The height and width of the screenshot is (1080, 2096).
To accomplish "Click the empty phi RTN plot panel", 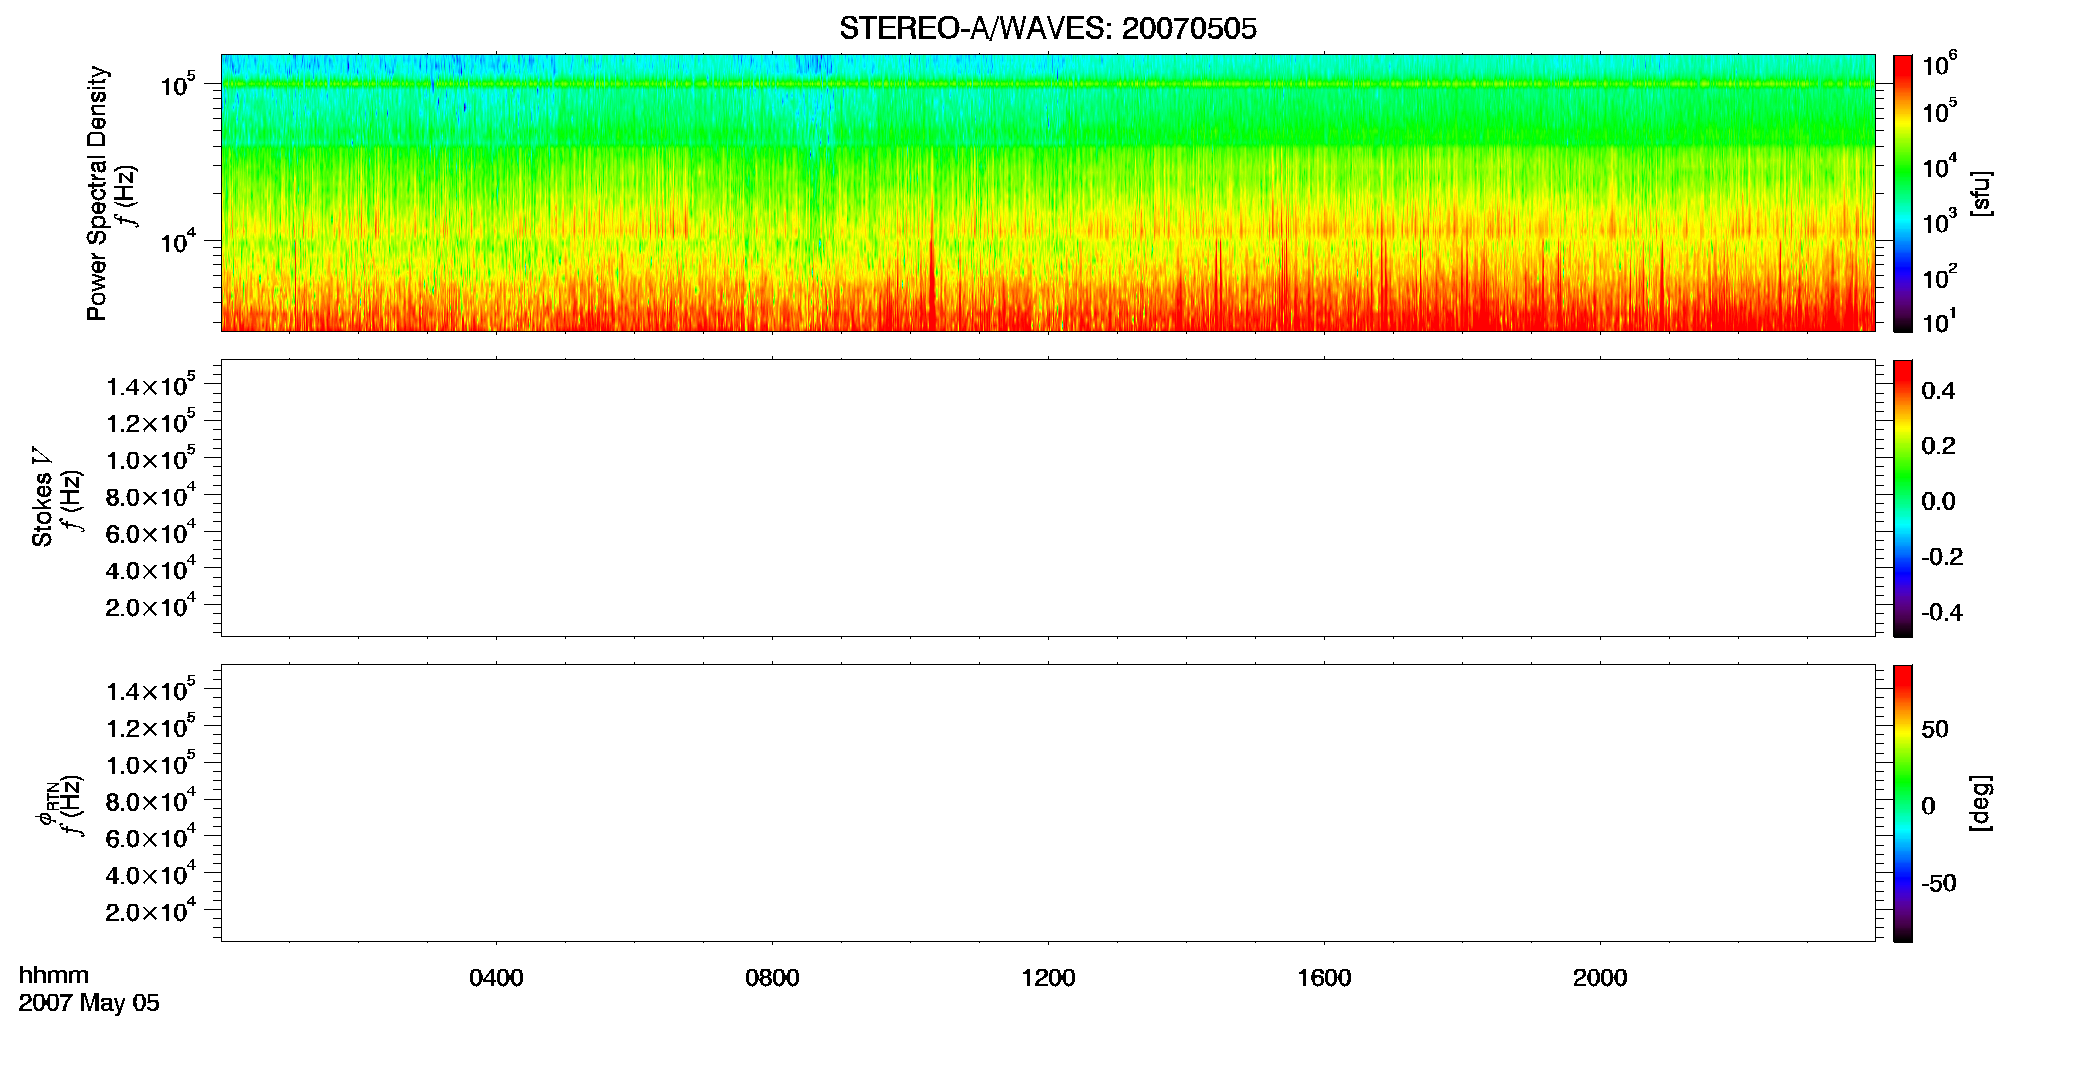I will (1048, 803).
